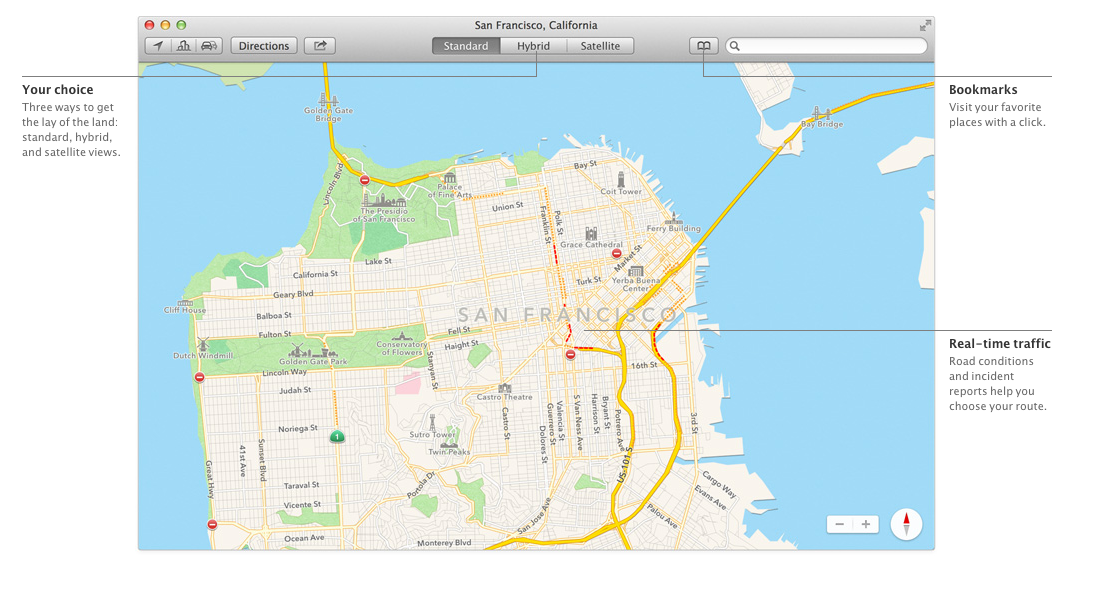Focus the search input field
The image size is (1096, 593).
point(826,46)
